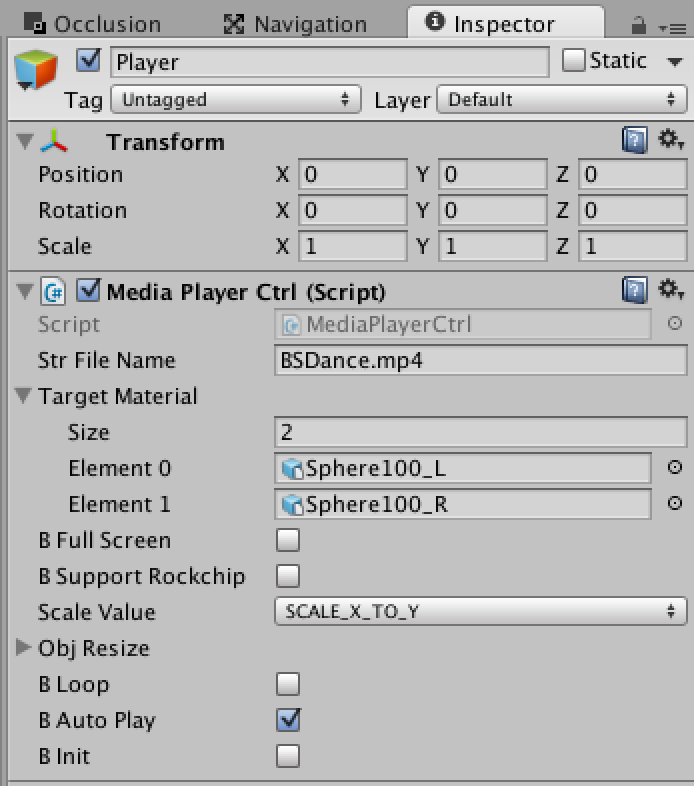This screenshot has height=786, width=694.
Task: Click the Scale Value label
Action: (97, 612)
